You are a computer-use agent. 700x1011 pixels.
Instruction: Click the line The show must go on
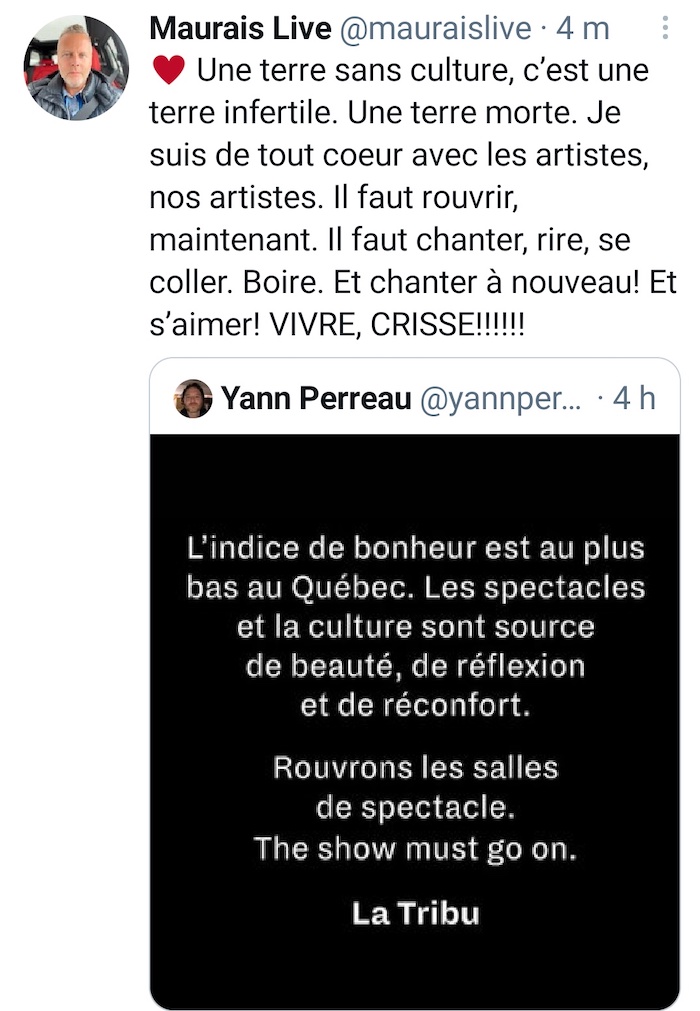[x=416, y=849]
